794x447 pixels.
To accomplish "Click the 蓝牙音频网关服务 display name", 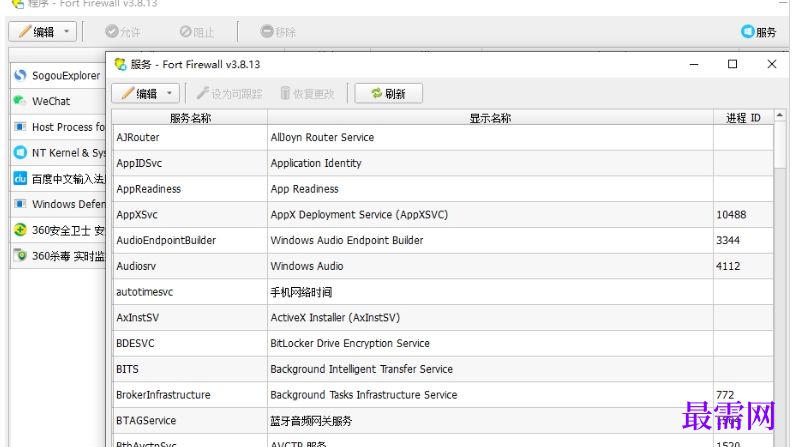I will coord(311,421).
